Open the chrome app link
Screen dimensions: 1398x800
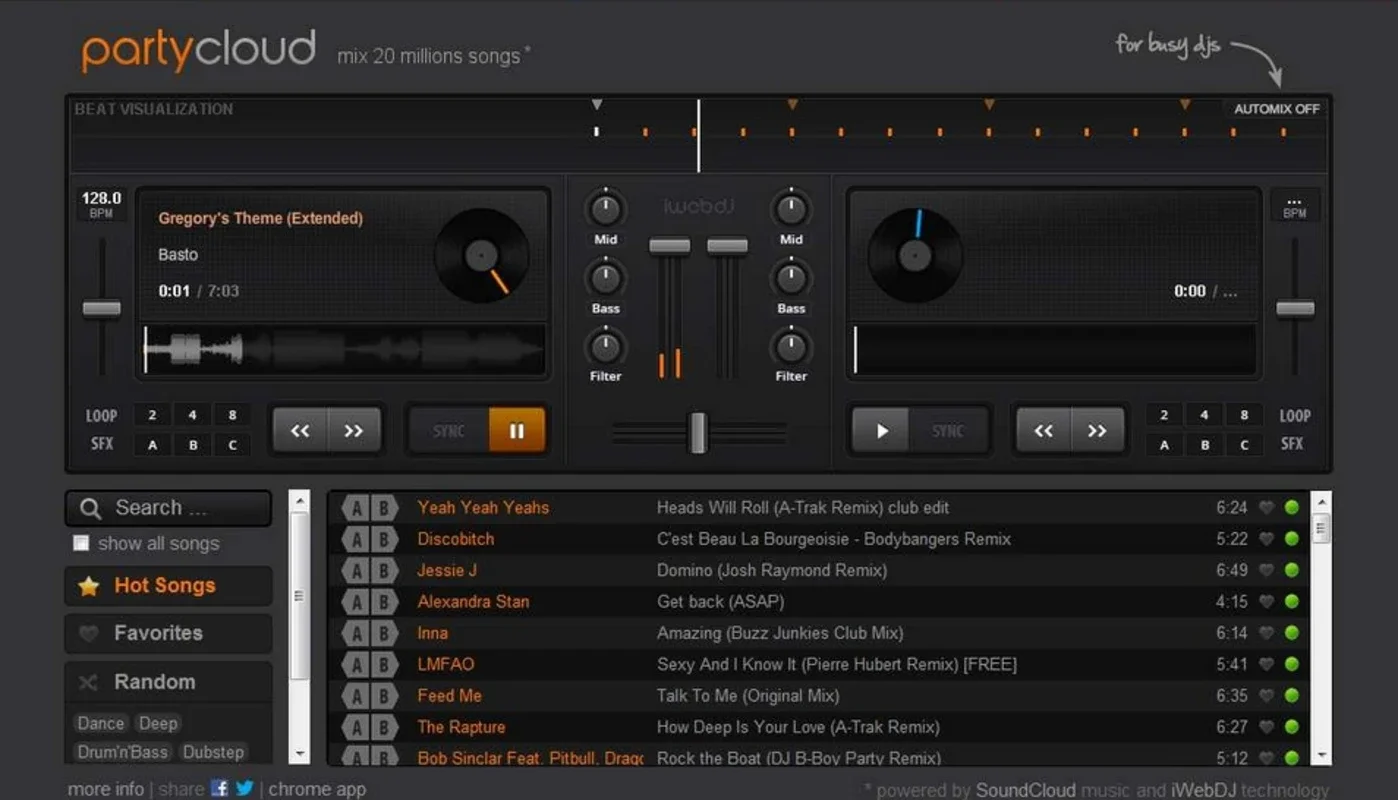[x=317, y=789]
